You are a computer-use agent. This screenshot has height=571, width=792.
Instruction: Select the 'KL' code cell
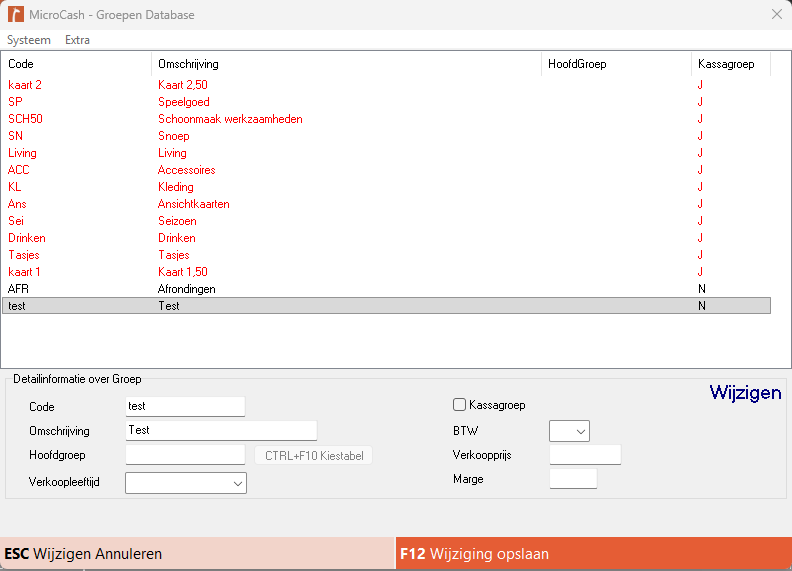click(x=14, y=187)
